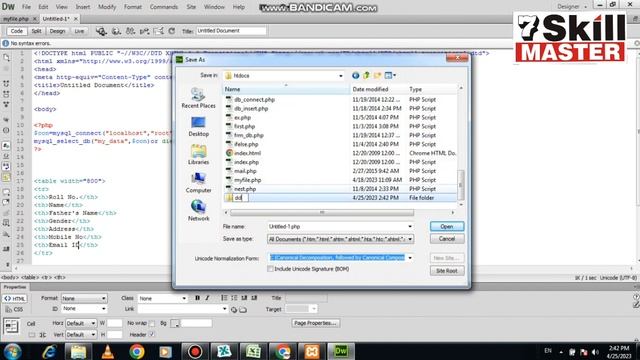Go back to last visited folder

[356, 76]
